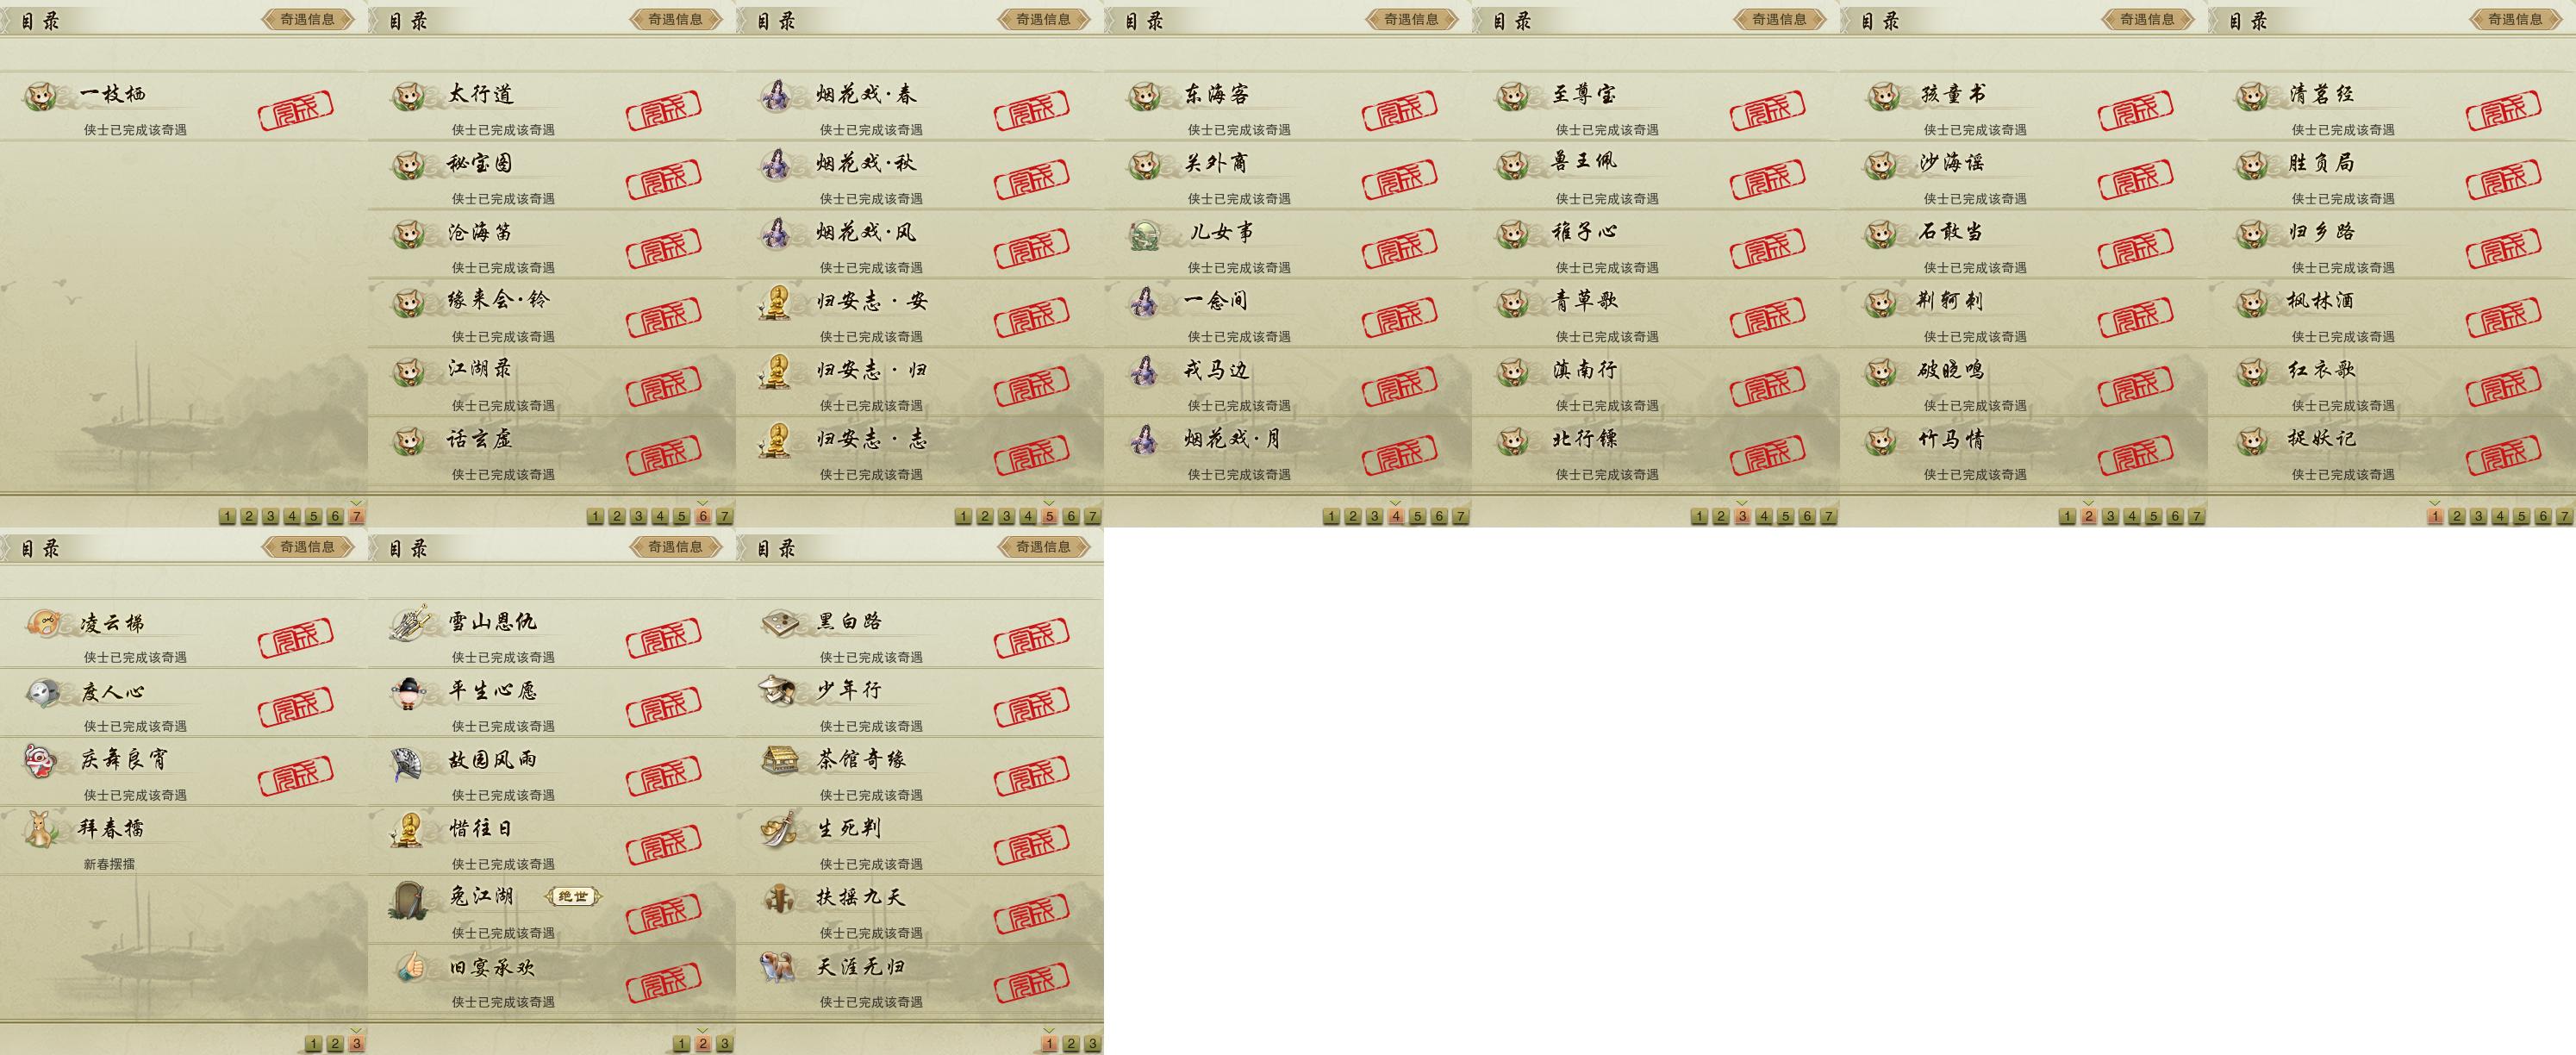2576x1055 pixels.
Task: Click the tombstone icon beside 兔江湖
Action: point(409,899)
